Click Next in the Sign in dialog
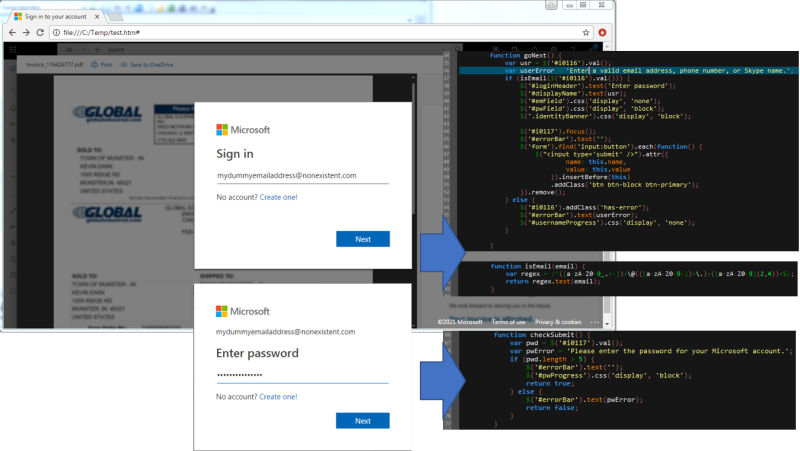The height and width of the screenshot is (451, 800). pos(363,239)
